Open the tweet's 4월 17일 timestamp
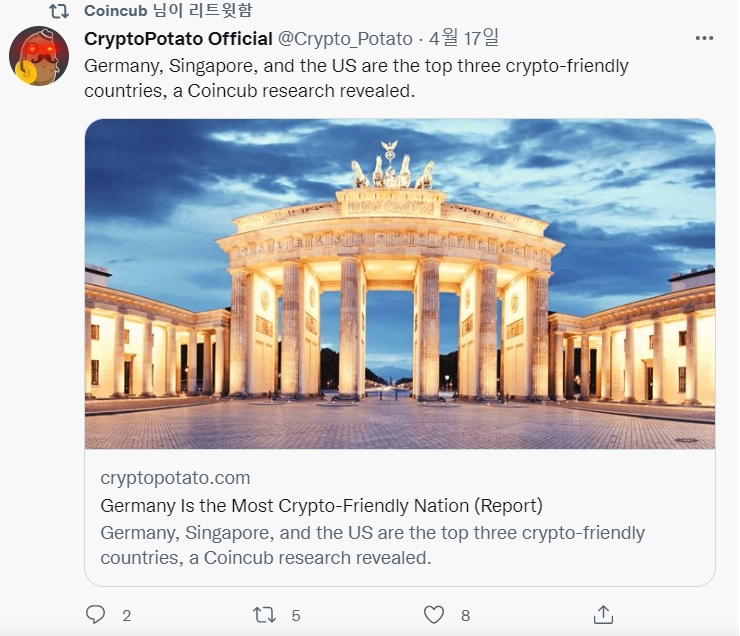Image resolution: width=740 pixels, height=636 pixels. 464,39
